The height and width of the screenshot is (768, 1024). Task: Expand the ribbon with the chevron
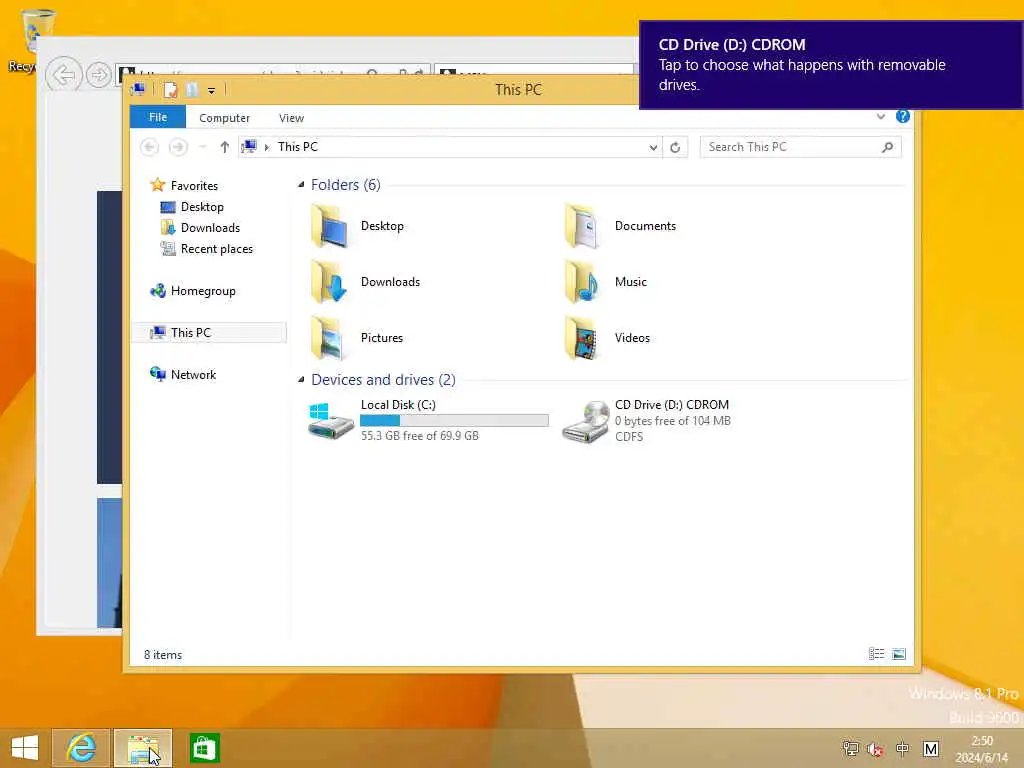click(x=881, y=116)
